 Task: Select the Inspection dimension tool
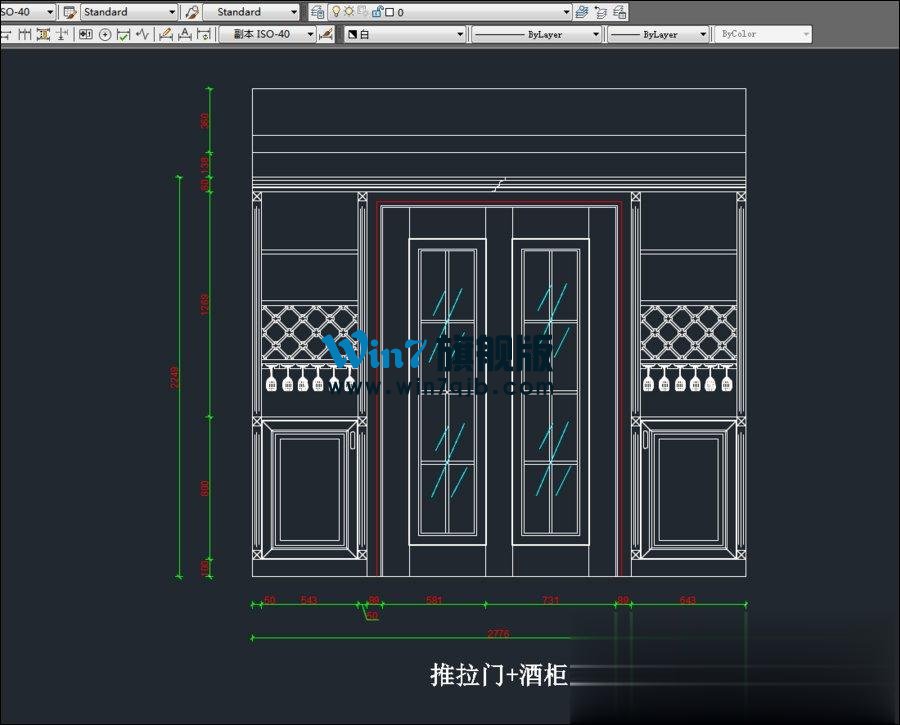pos(123,34)
